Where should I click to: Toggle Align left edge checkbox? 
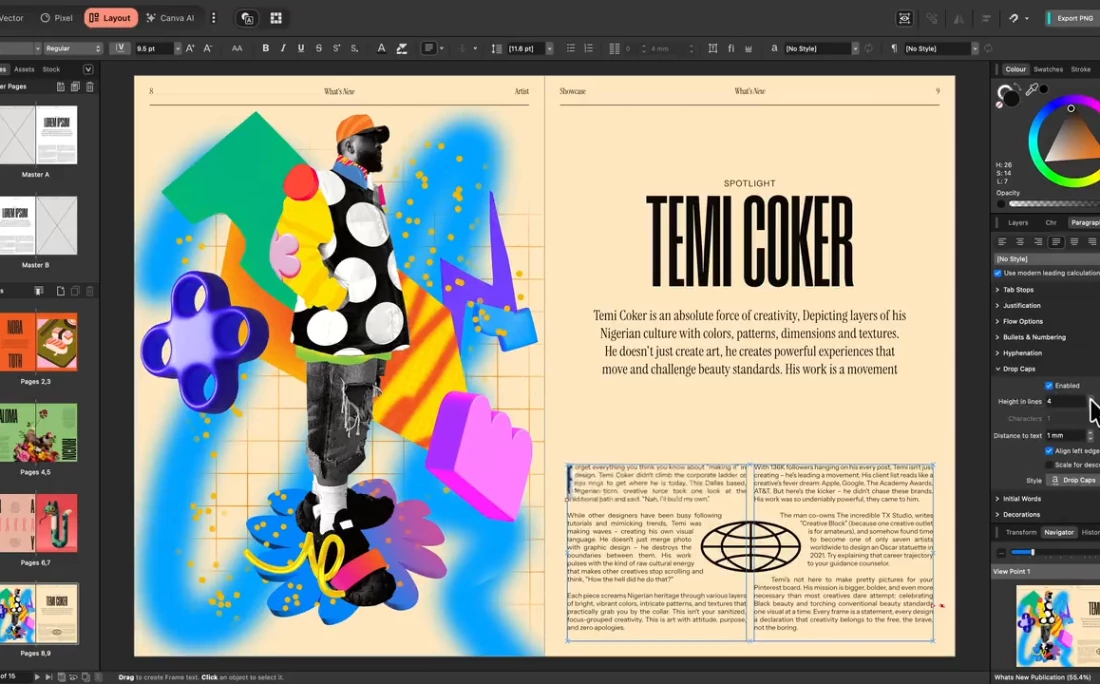tap(1049, 451)
